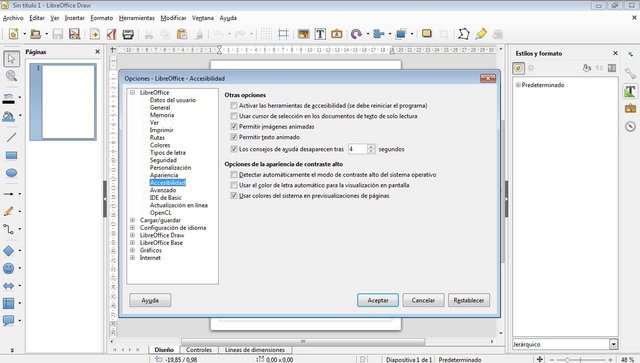Expand the Cargar/guardar tree node
The height and width of the screenshot is (363, 640).
coord(132,220)
